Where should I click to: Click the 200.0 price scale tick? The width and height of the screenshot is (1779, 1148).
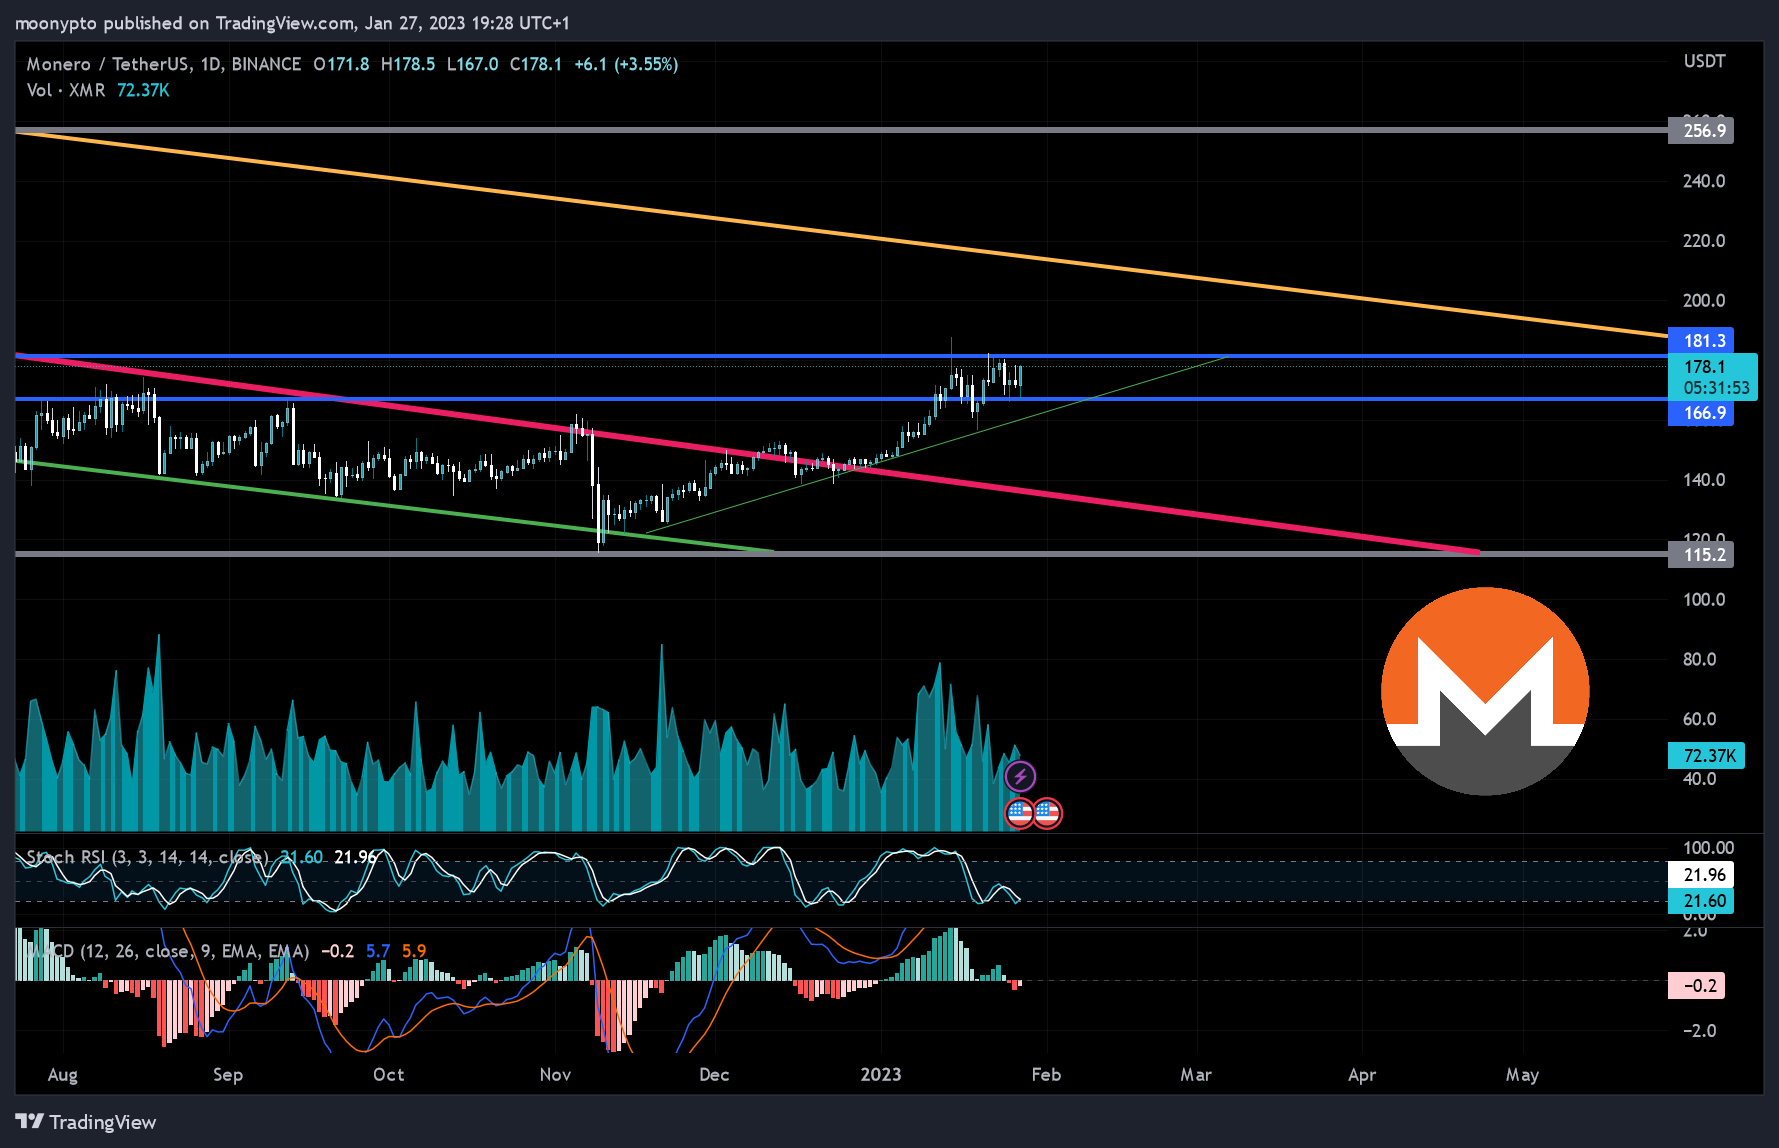(x=1704, y=301)
